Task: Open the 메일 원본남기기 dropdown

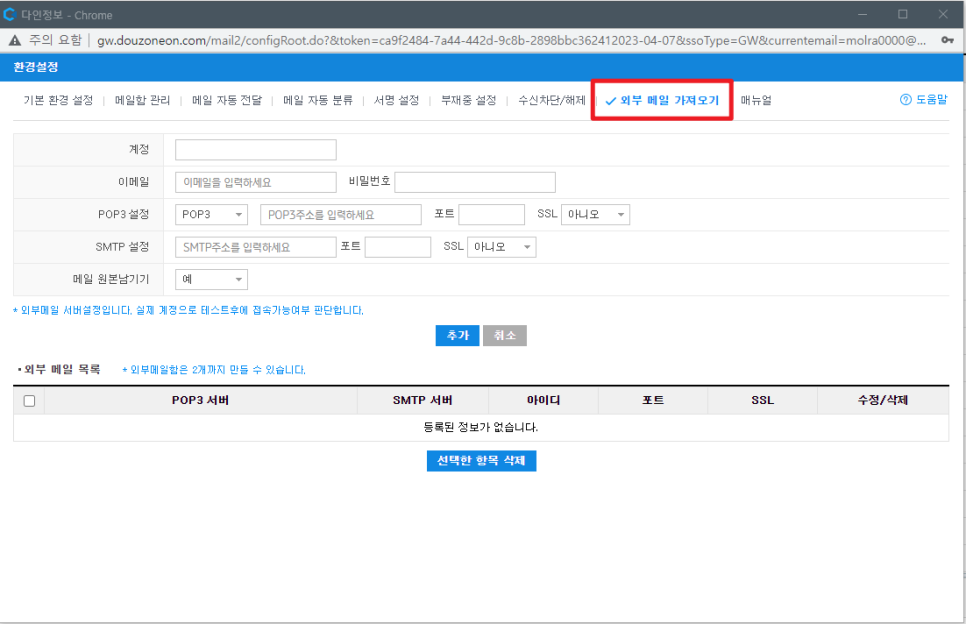Action: [211, 280]
